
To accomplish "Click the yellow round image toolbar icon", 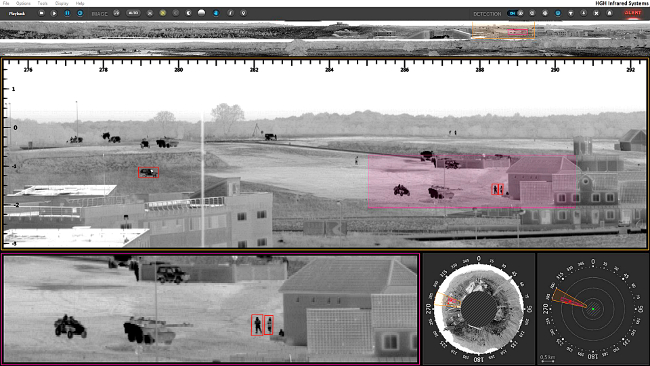I will (x=163, y=13).
